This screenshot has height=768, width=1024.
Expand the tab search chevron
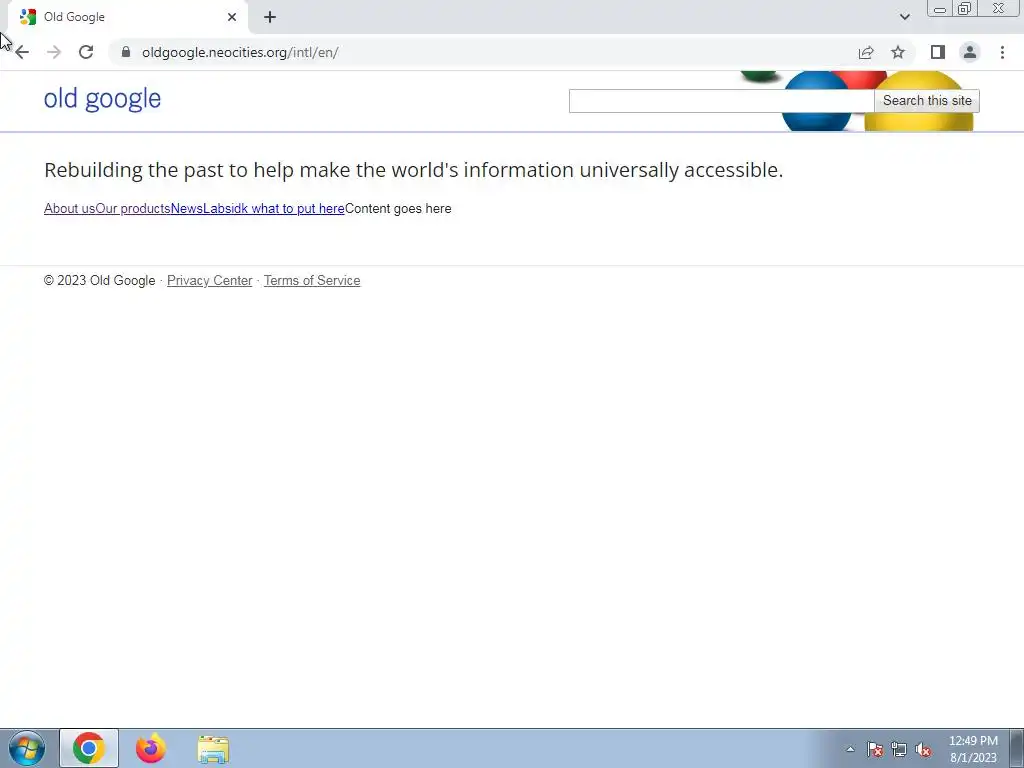[904, 17]
